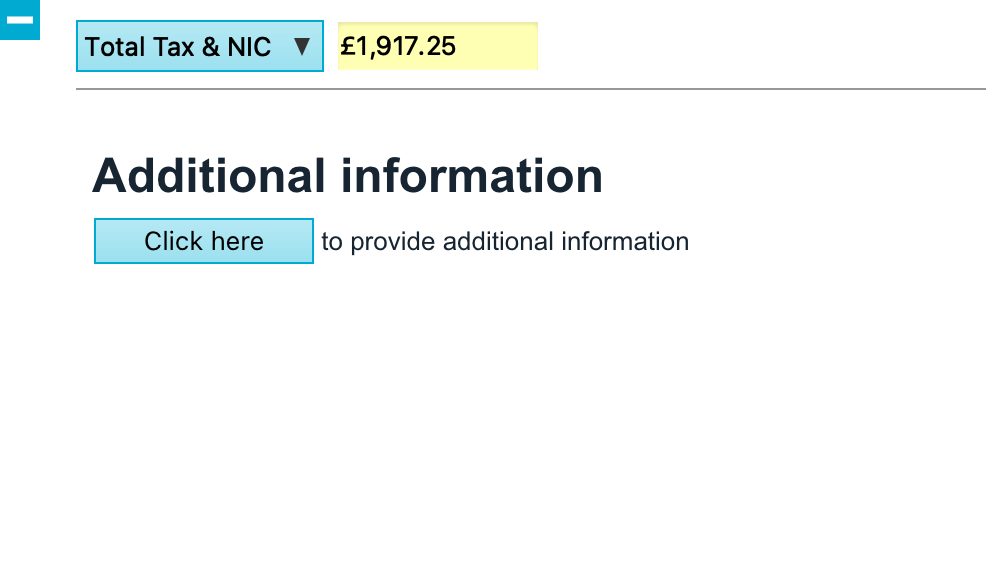
Task: Click the 'to provide additional information' text
Action: pos(505,241)
